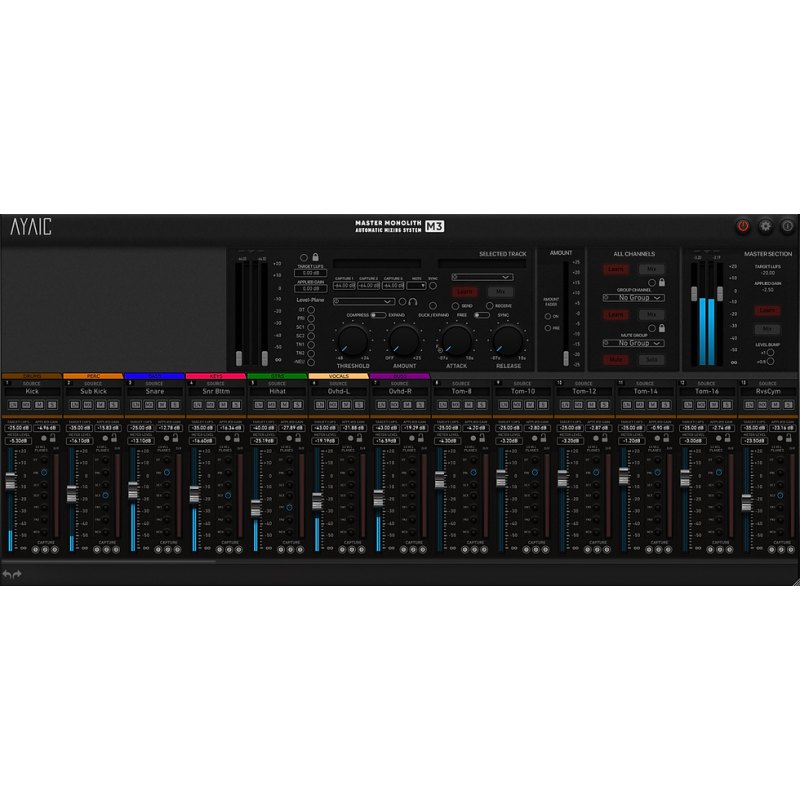The width and height of the screenshot is (800, 800).
Task: Click Learn in Master Section
Action: point(767,310)
